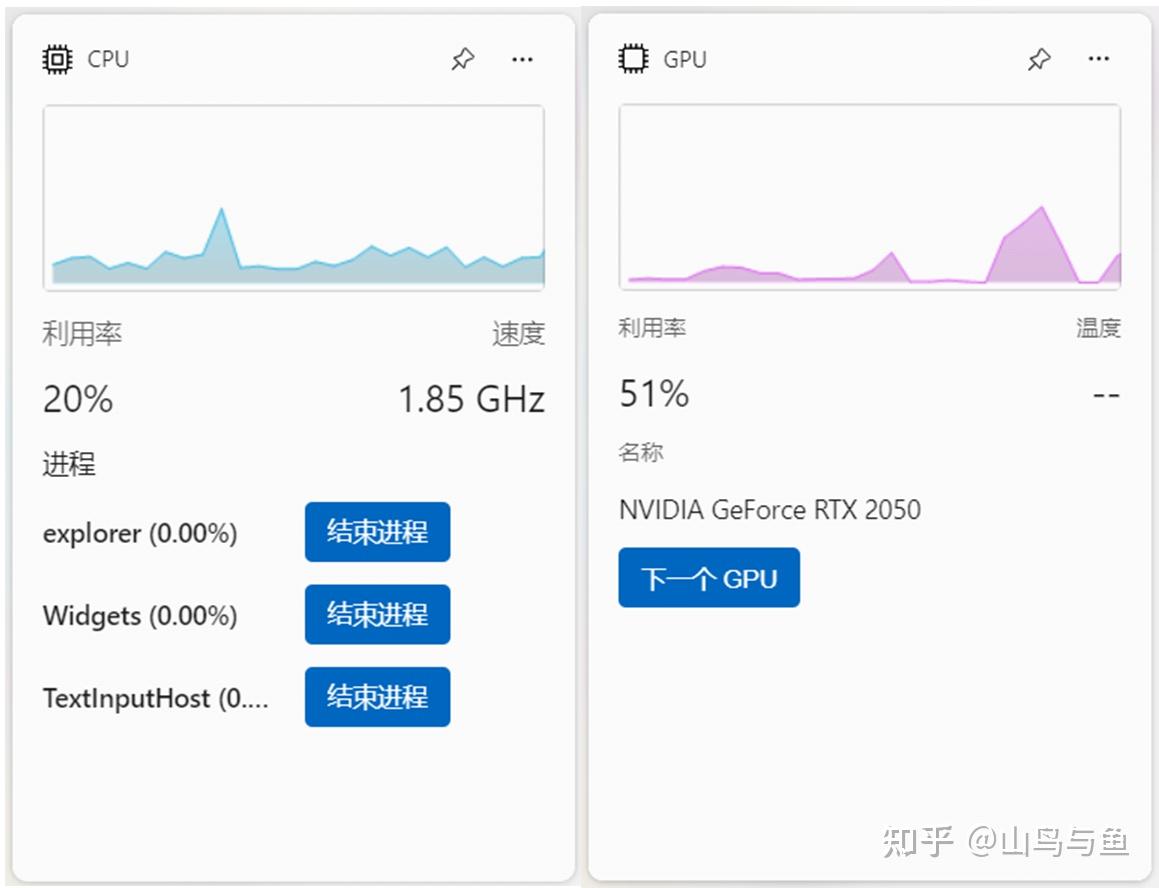Viewport: 1159px width, 888px height.
Task: Click the GPU temperature reading dashes
Action: pyautogui.click(x=1107, y=396)
